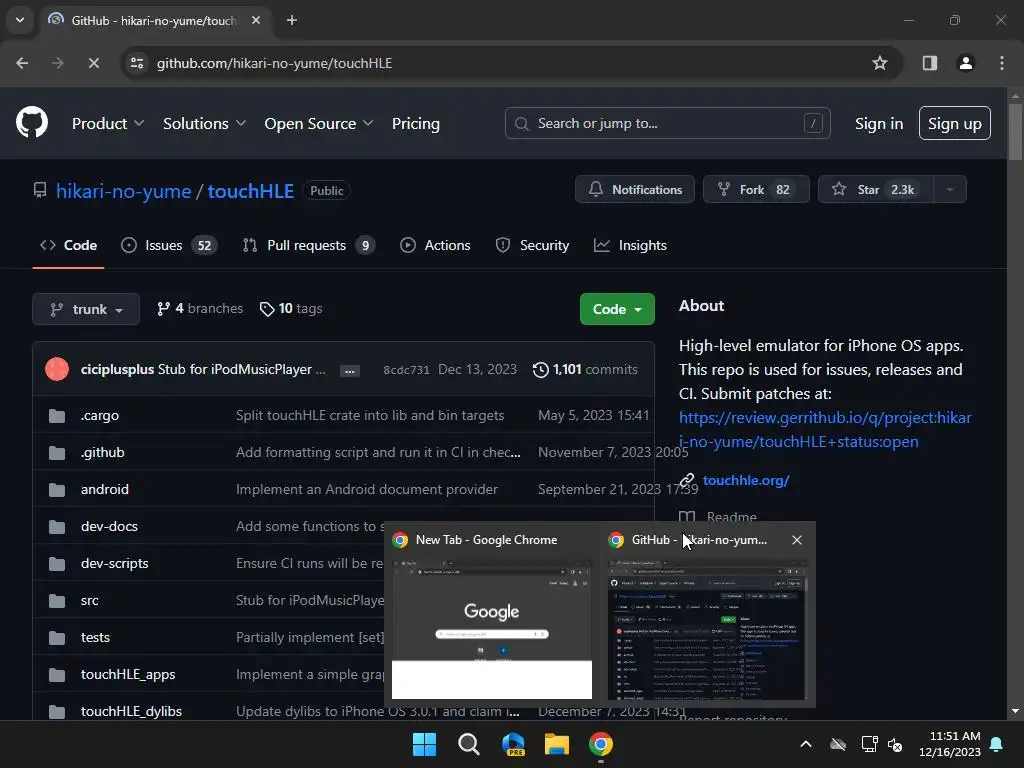Open the Chrome side panel icon
The width and height of the screenshot is (1024, 768).
tap(929, 63)
